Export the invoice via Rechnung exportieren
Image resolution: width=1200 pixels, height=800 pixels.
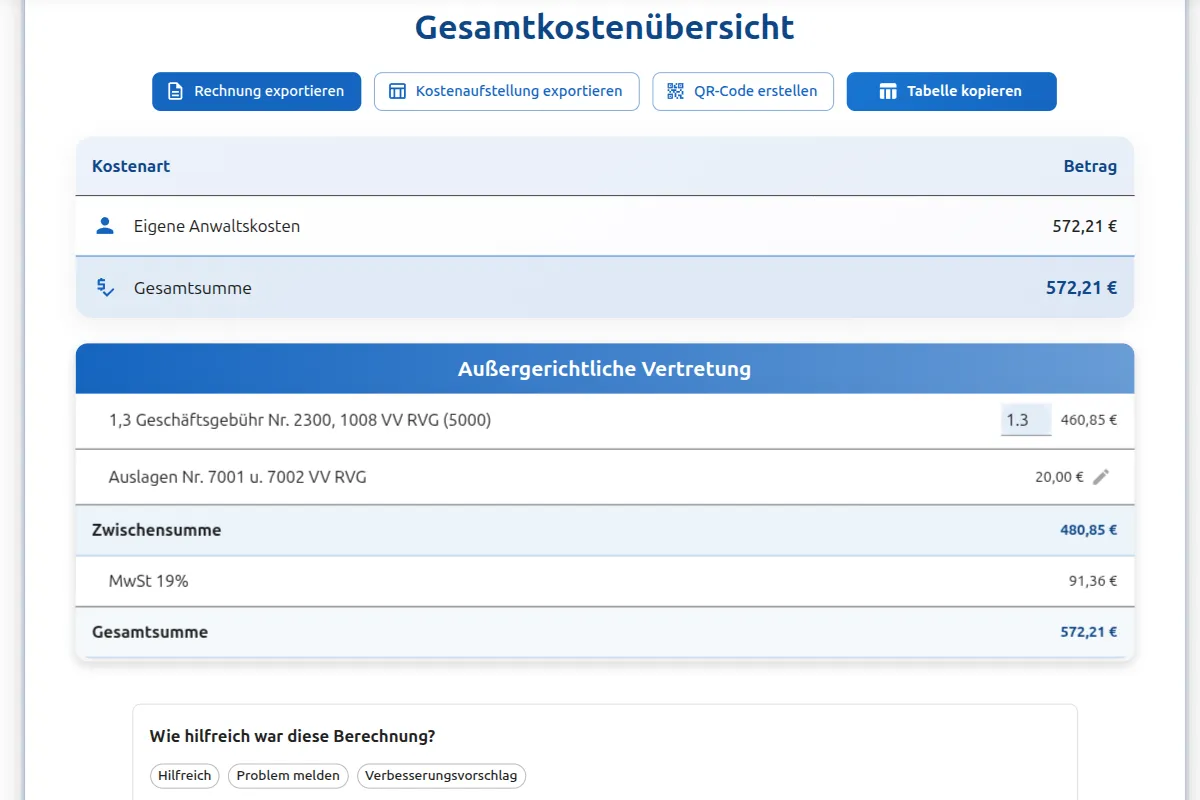[256, 91]
